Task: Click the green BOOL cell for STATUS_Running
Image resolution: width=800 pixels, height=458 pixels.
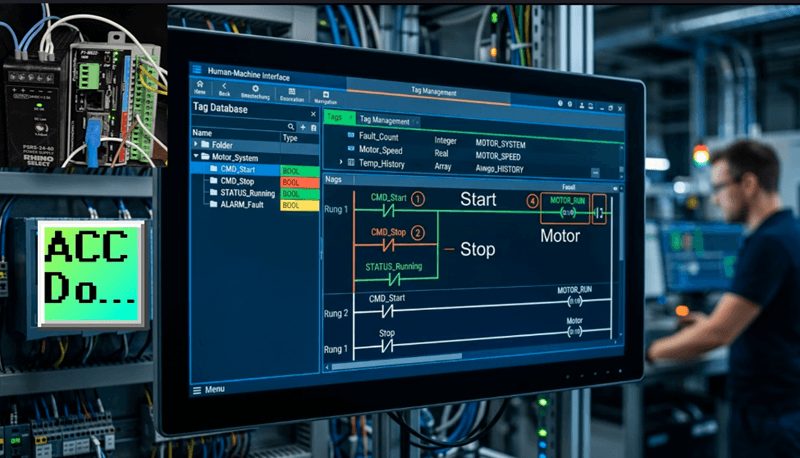Action: tap(299, 194)
